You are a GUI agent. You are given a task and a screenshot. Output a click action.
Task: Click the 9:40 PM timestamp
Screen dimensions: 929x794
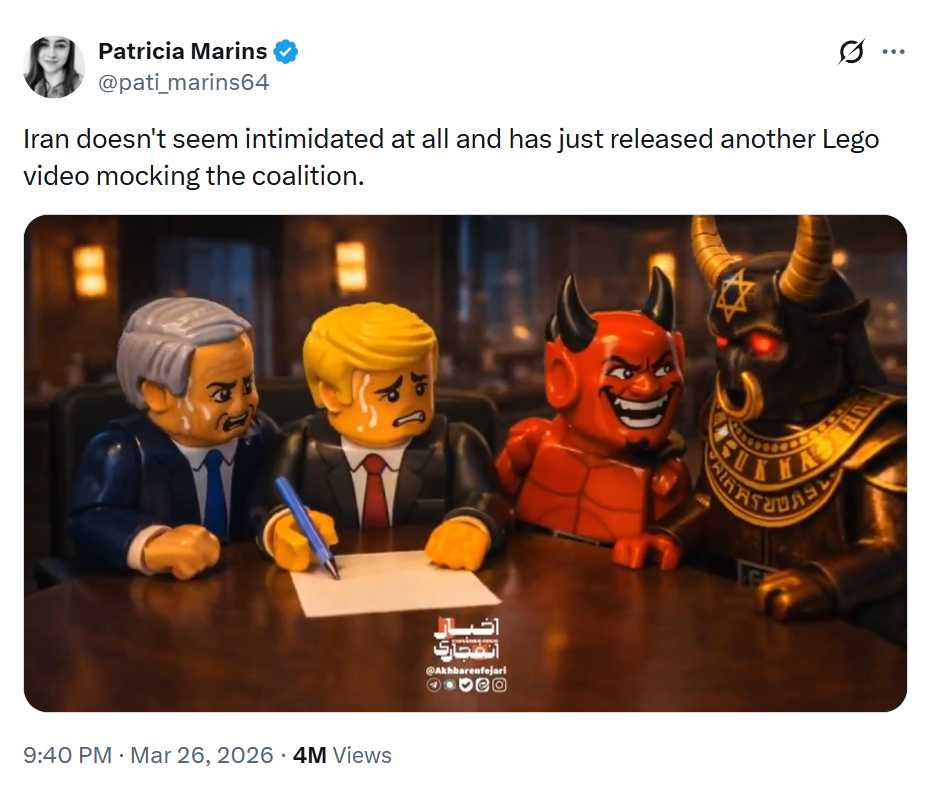tap(68, 755)
